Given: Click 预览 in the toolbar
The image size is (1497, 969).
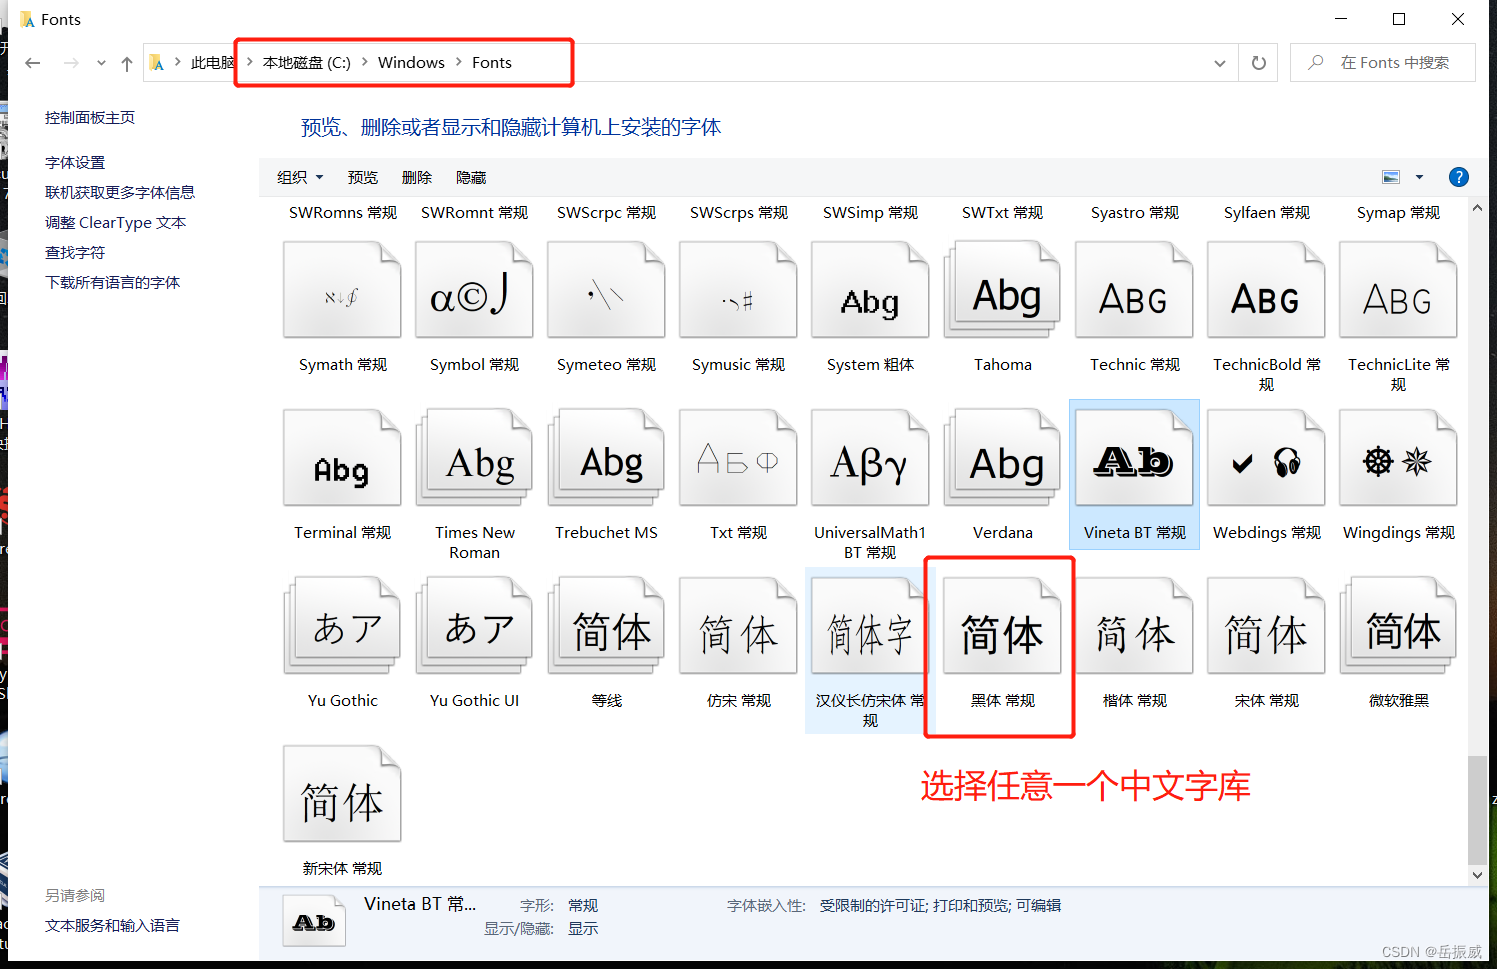Looking at the screenshot, I should point(362,177).
